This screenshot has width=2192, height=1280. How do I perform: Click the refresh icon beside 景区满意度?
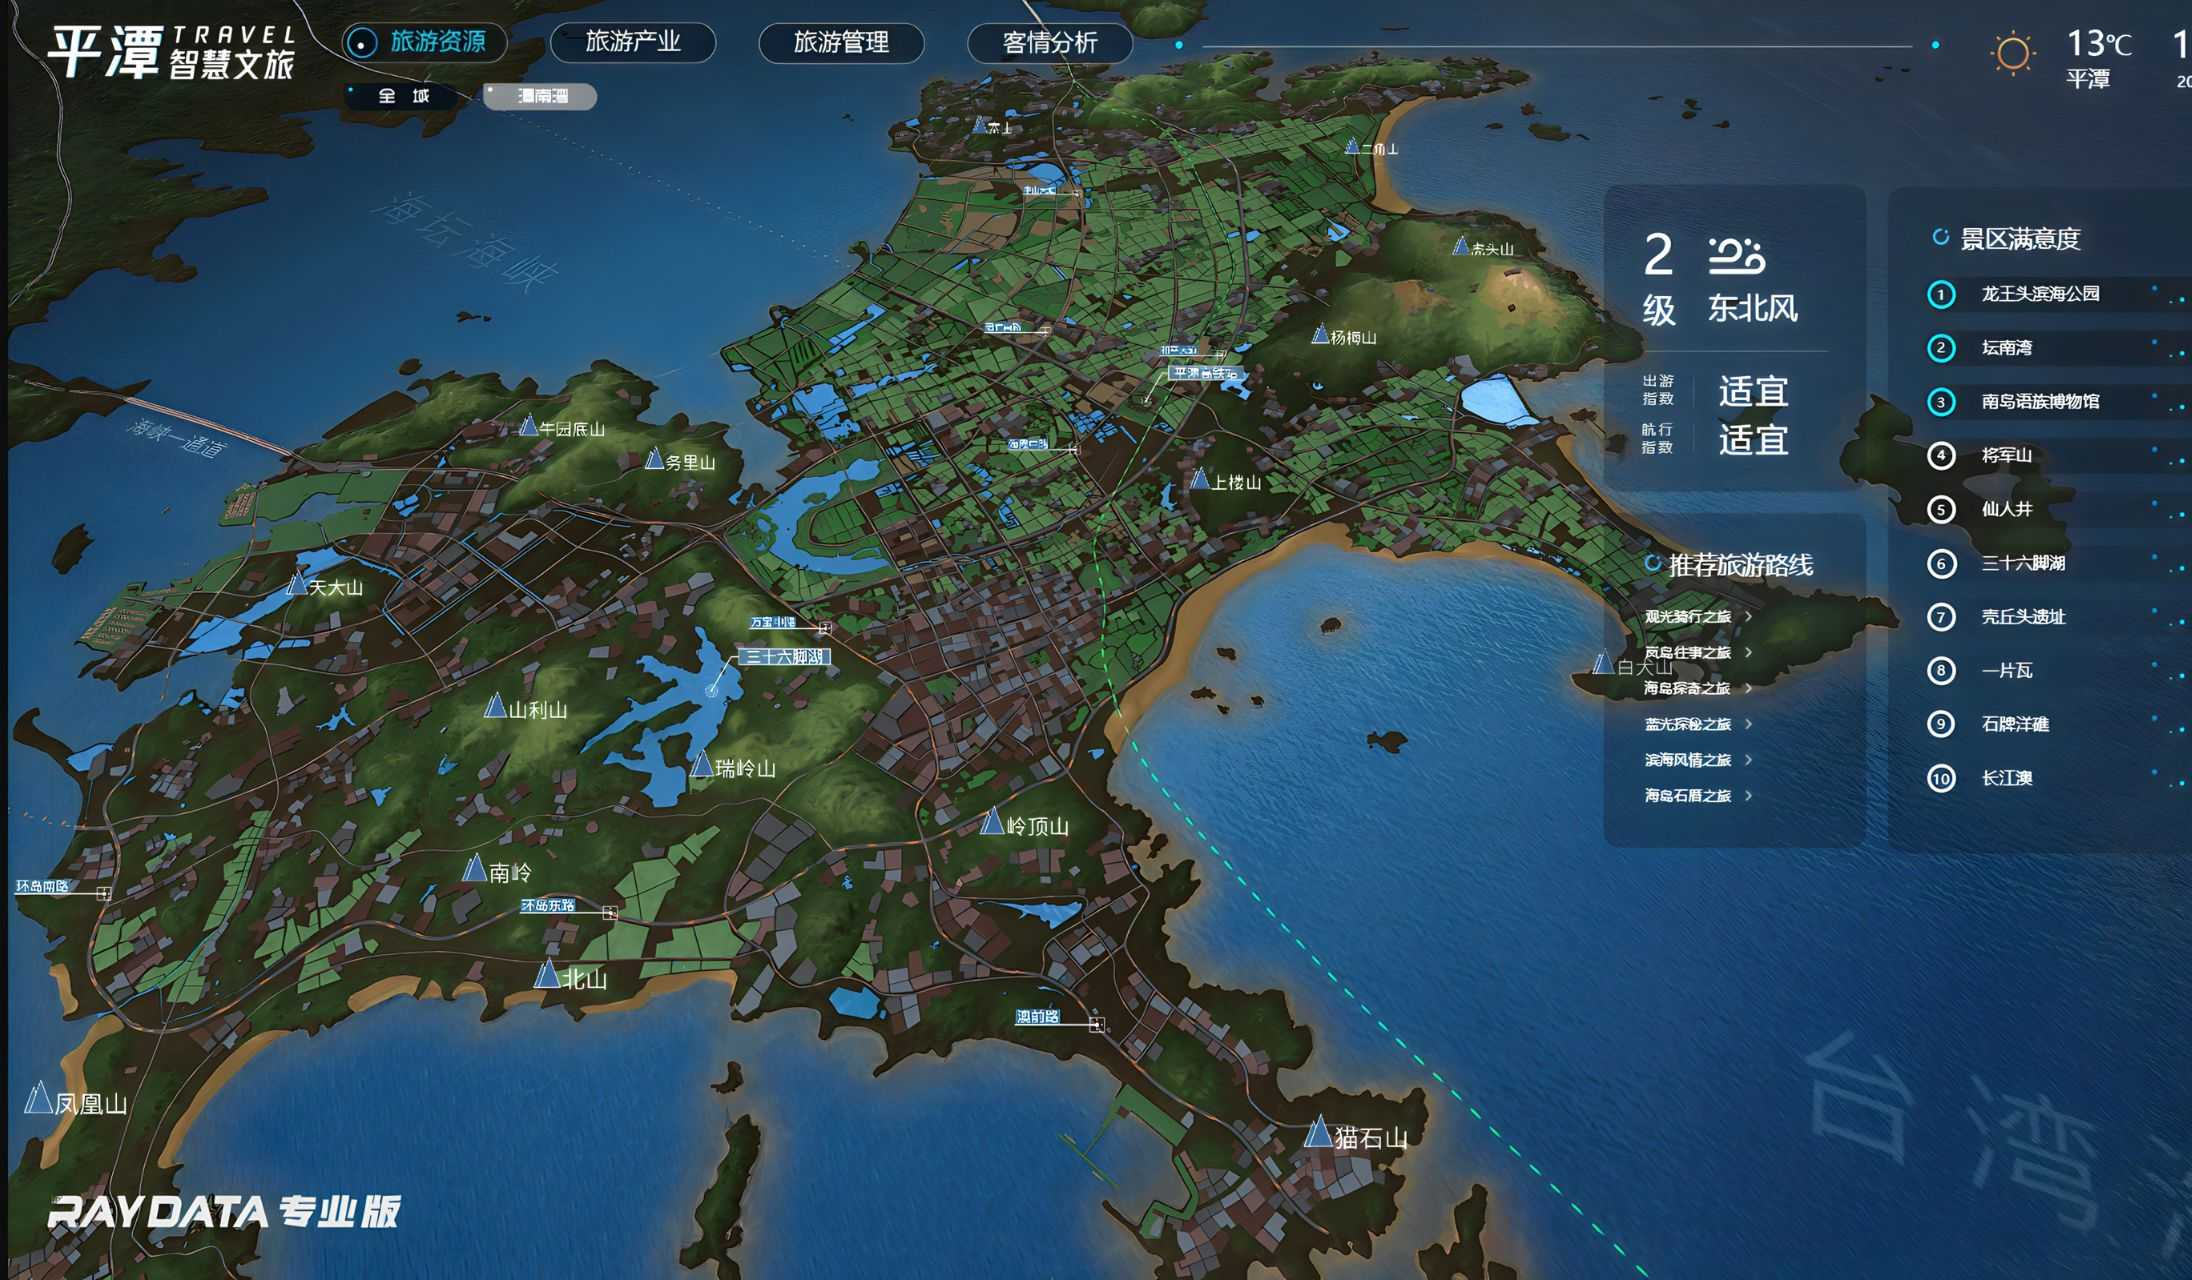point(1940,238)
